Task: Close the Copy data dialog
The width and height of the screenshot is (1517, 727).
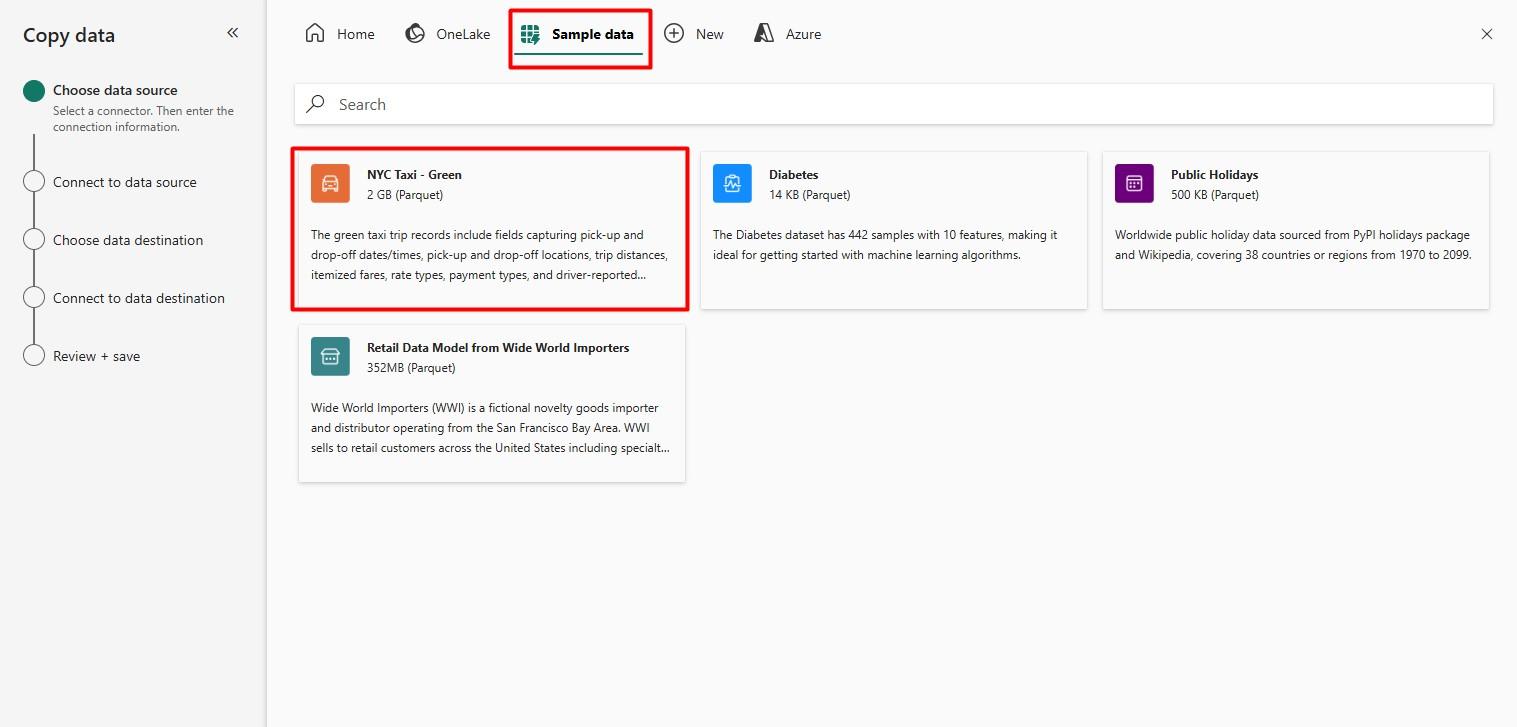Action: coord(1487,34)
